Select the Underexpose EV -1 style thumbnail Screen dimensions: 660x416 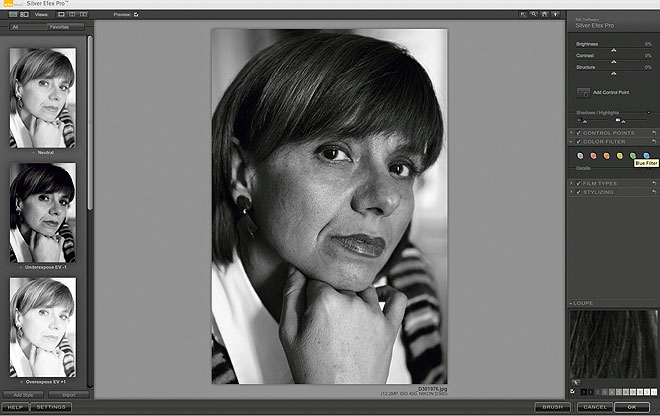pos(43,213)
